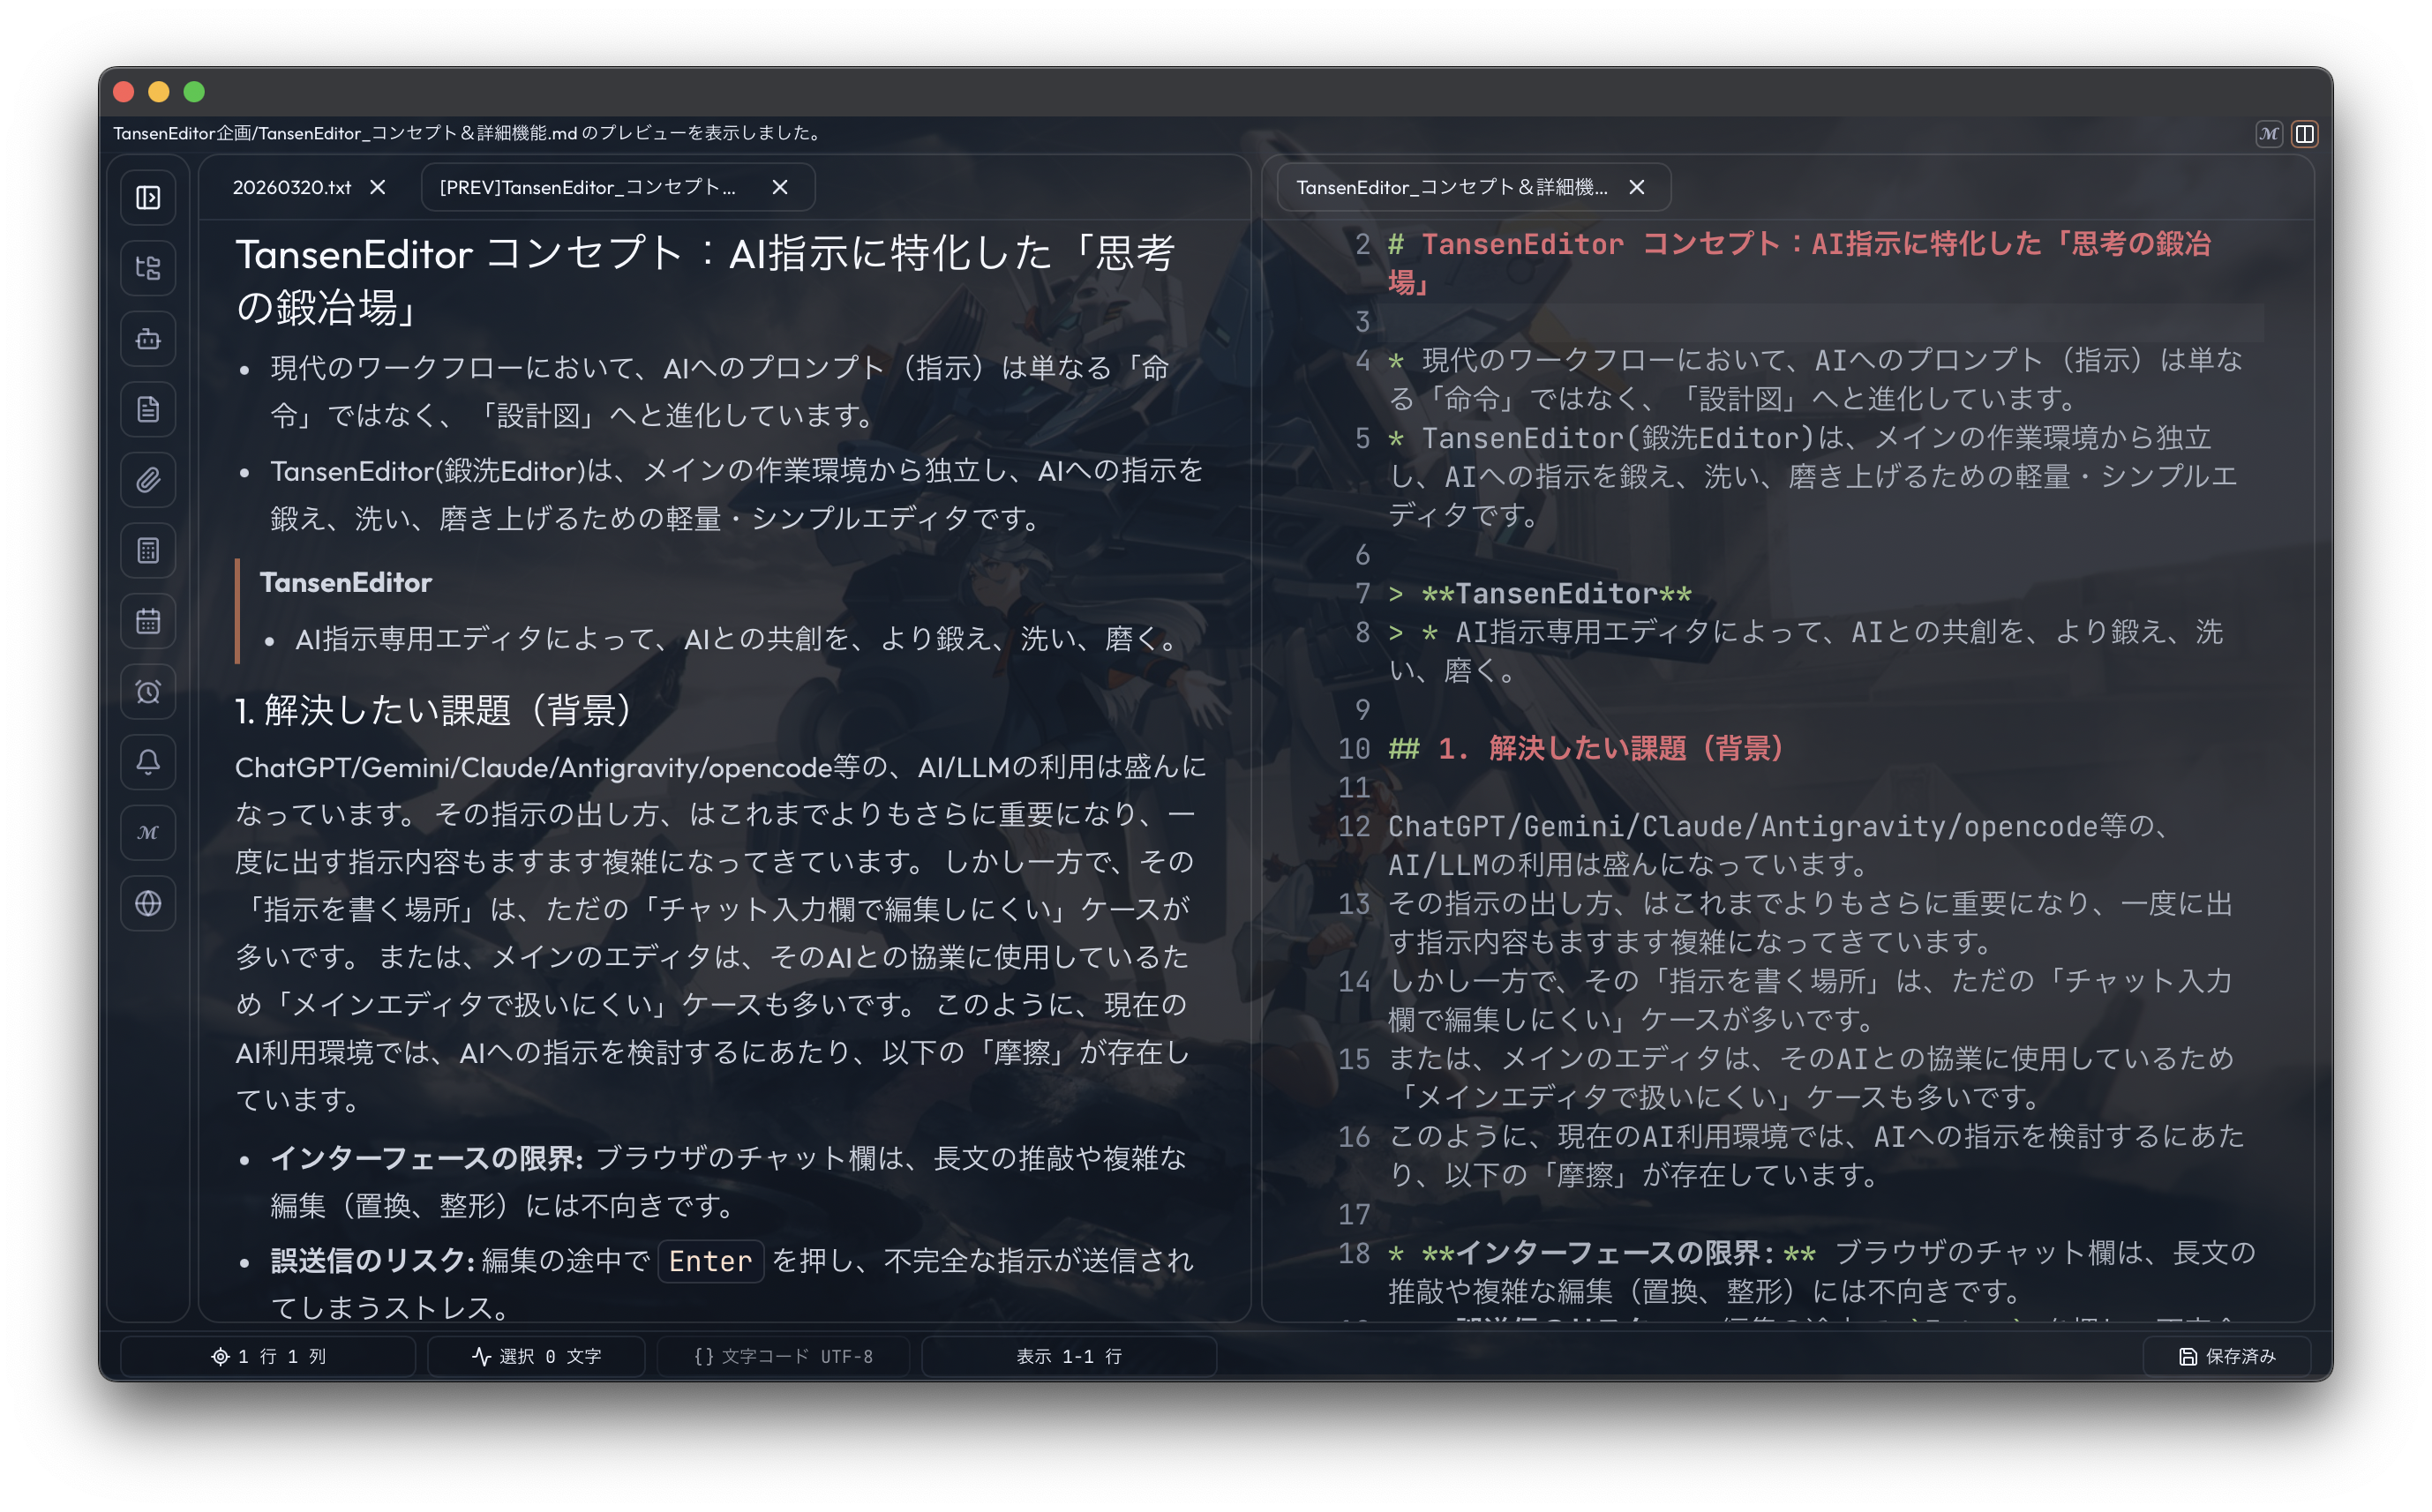Click the inline Enter code key in preview
The height and width of the screenshot is (1512, 2432).
(x=710, y=1262)
